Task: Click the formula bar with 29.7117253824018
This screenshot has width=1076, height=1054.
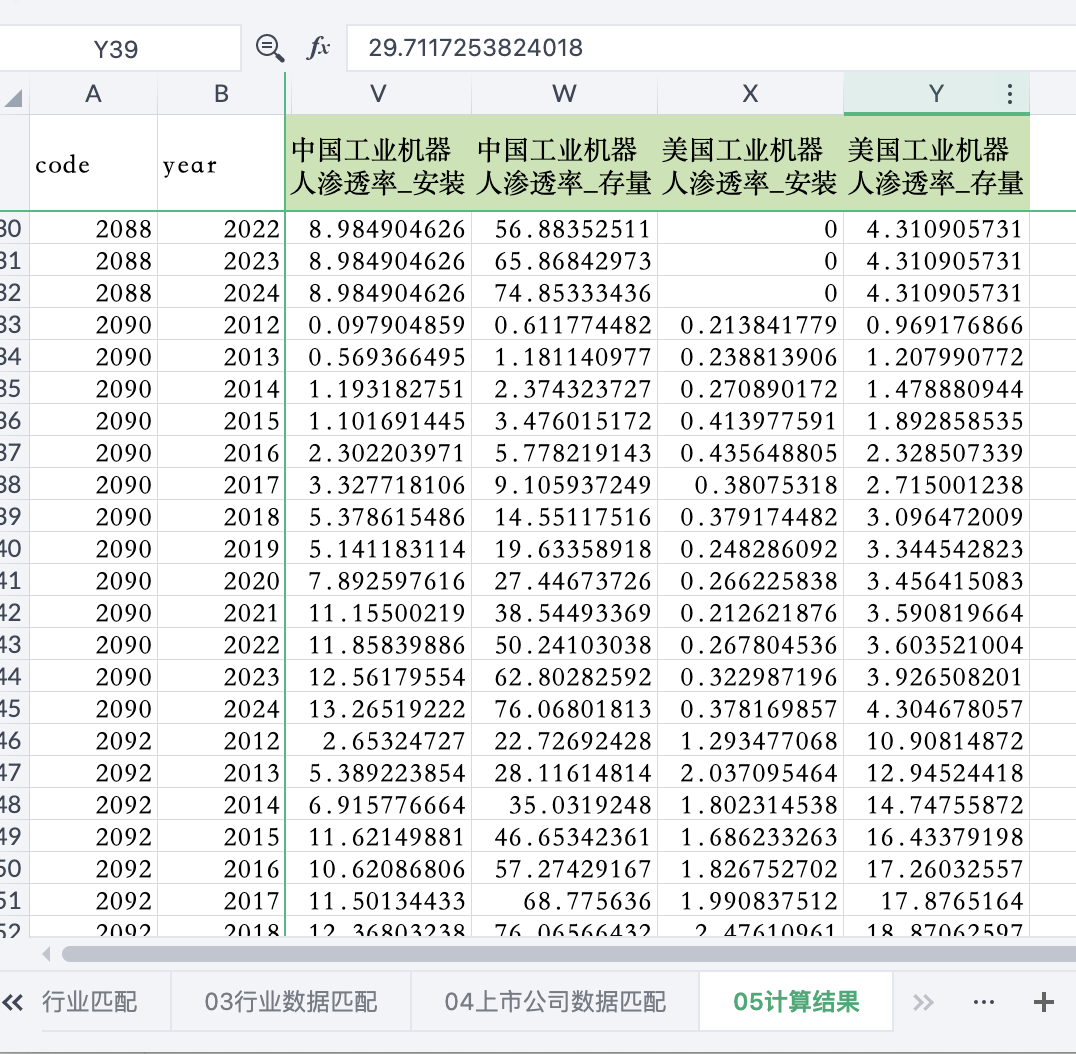Action: [x=711, y=48]
